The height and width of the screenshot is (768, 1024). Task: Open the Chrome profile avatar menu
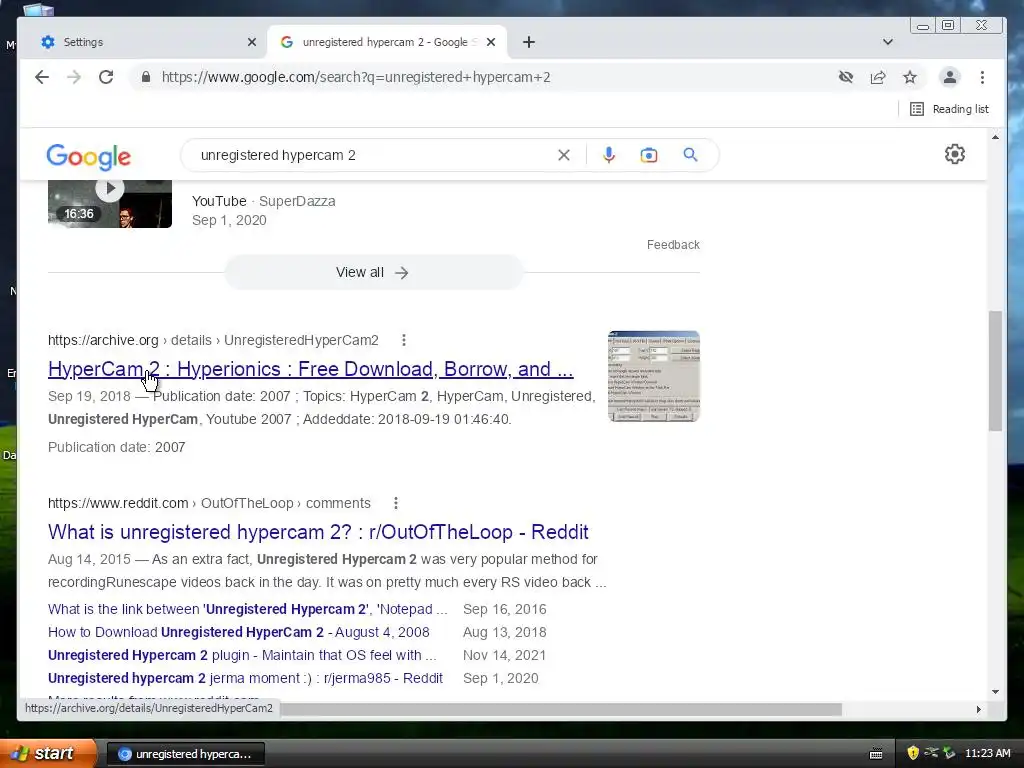coord(950,77)
